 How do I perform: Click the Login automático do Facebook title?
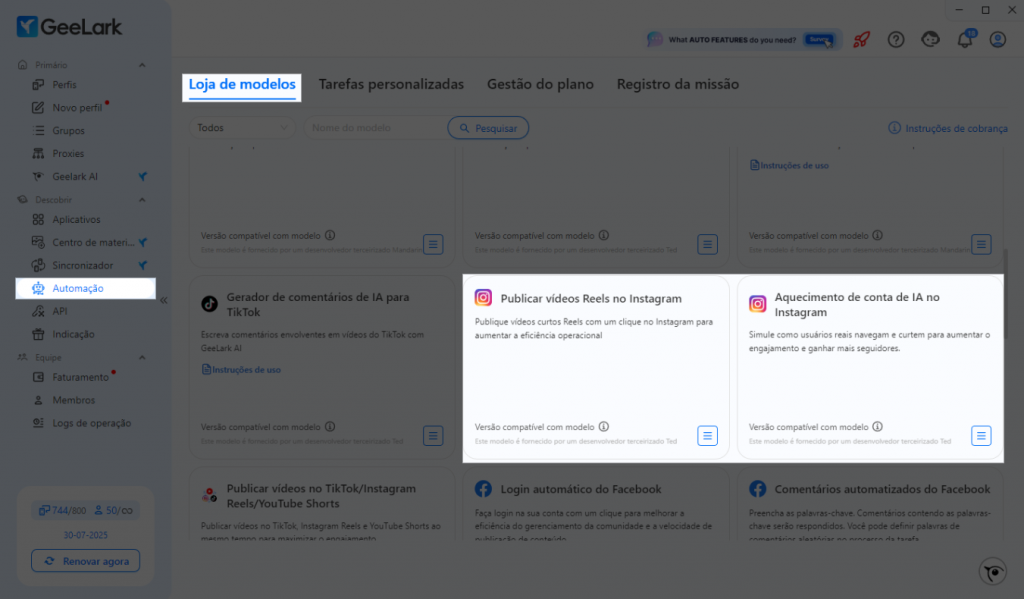point(581,489)
